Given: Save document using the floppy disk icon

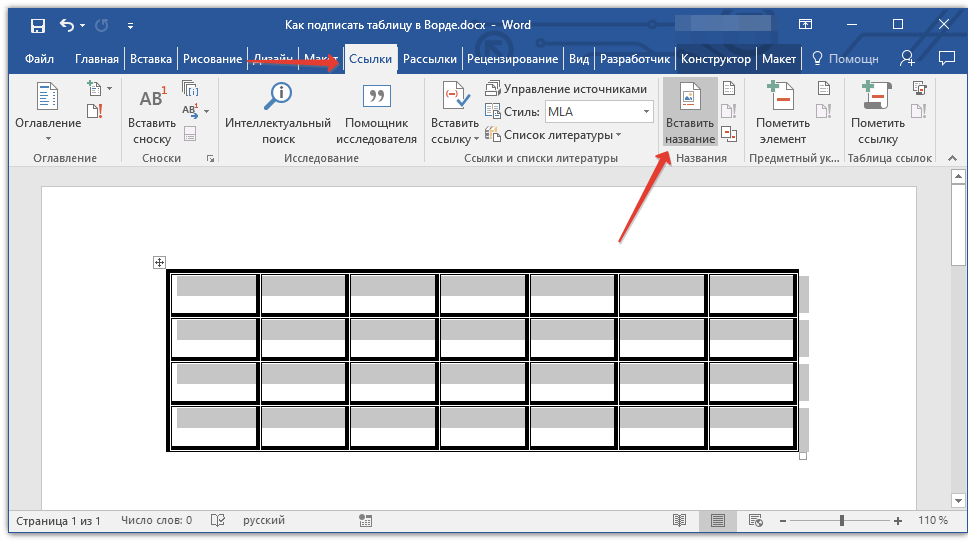Looking at the screenshot, I should coord(37,25).
